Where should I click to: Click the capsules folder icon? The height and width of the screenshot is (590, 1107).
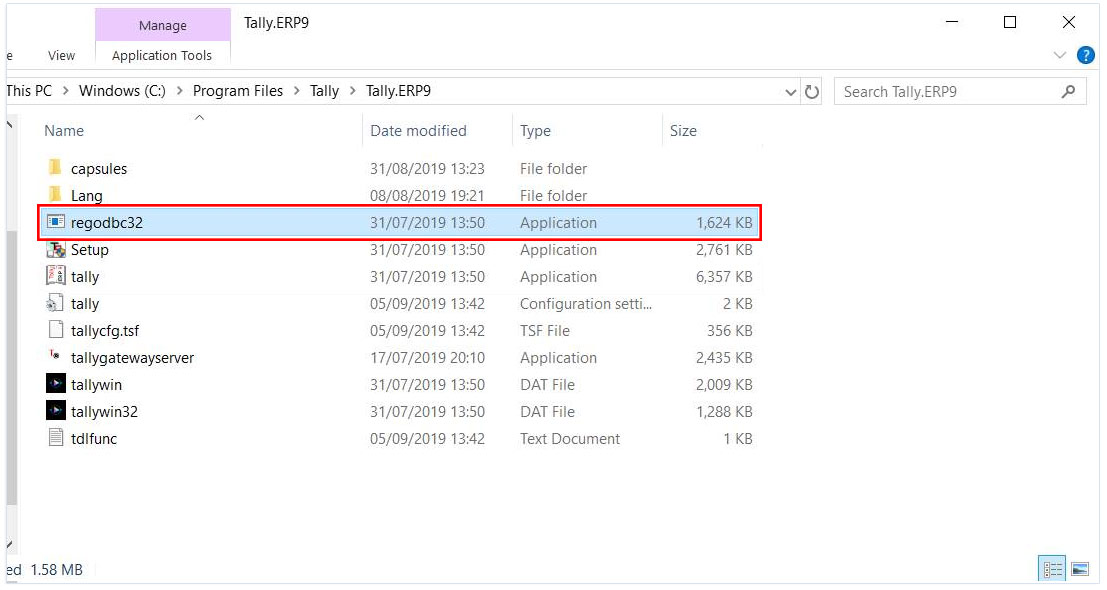pyautogui.click(x=55, y=168)
